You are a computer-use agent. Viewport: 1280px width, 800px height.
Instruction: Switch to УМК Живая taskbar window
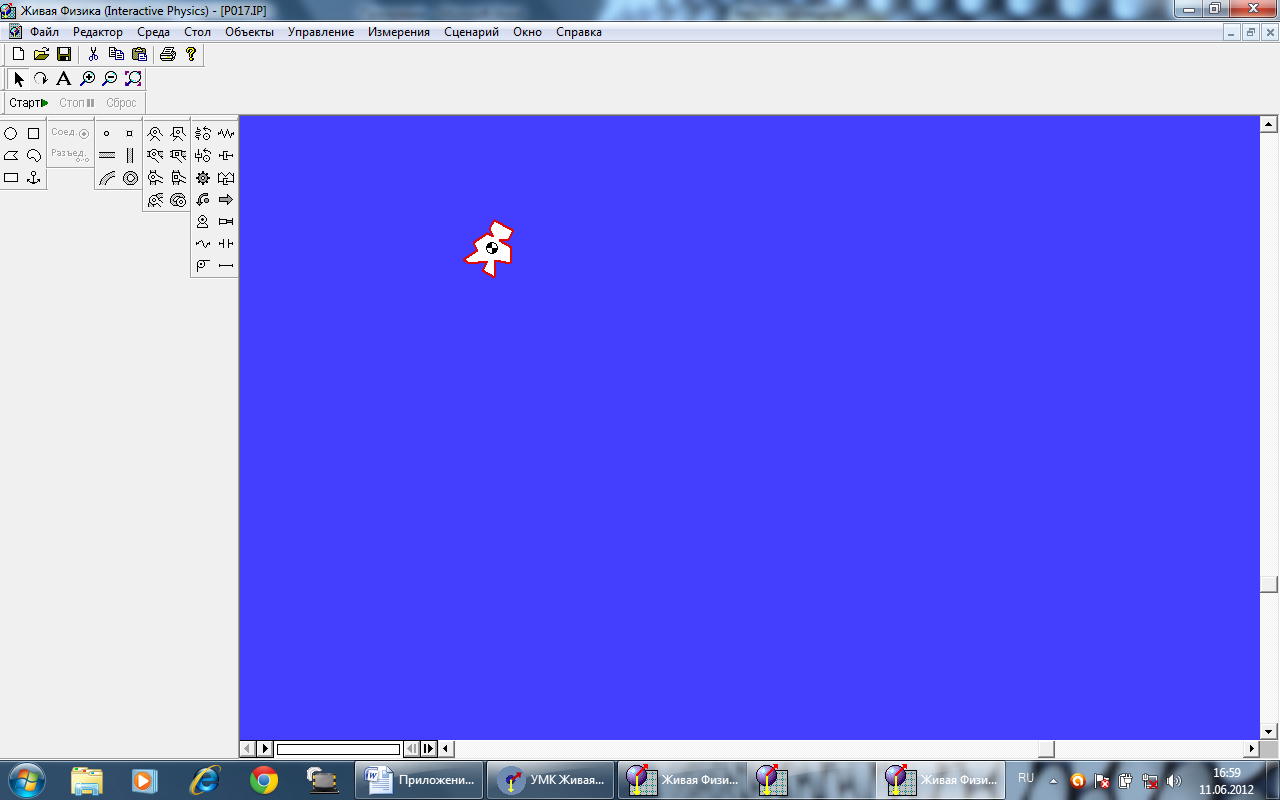550,780
